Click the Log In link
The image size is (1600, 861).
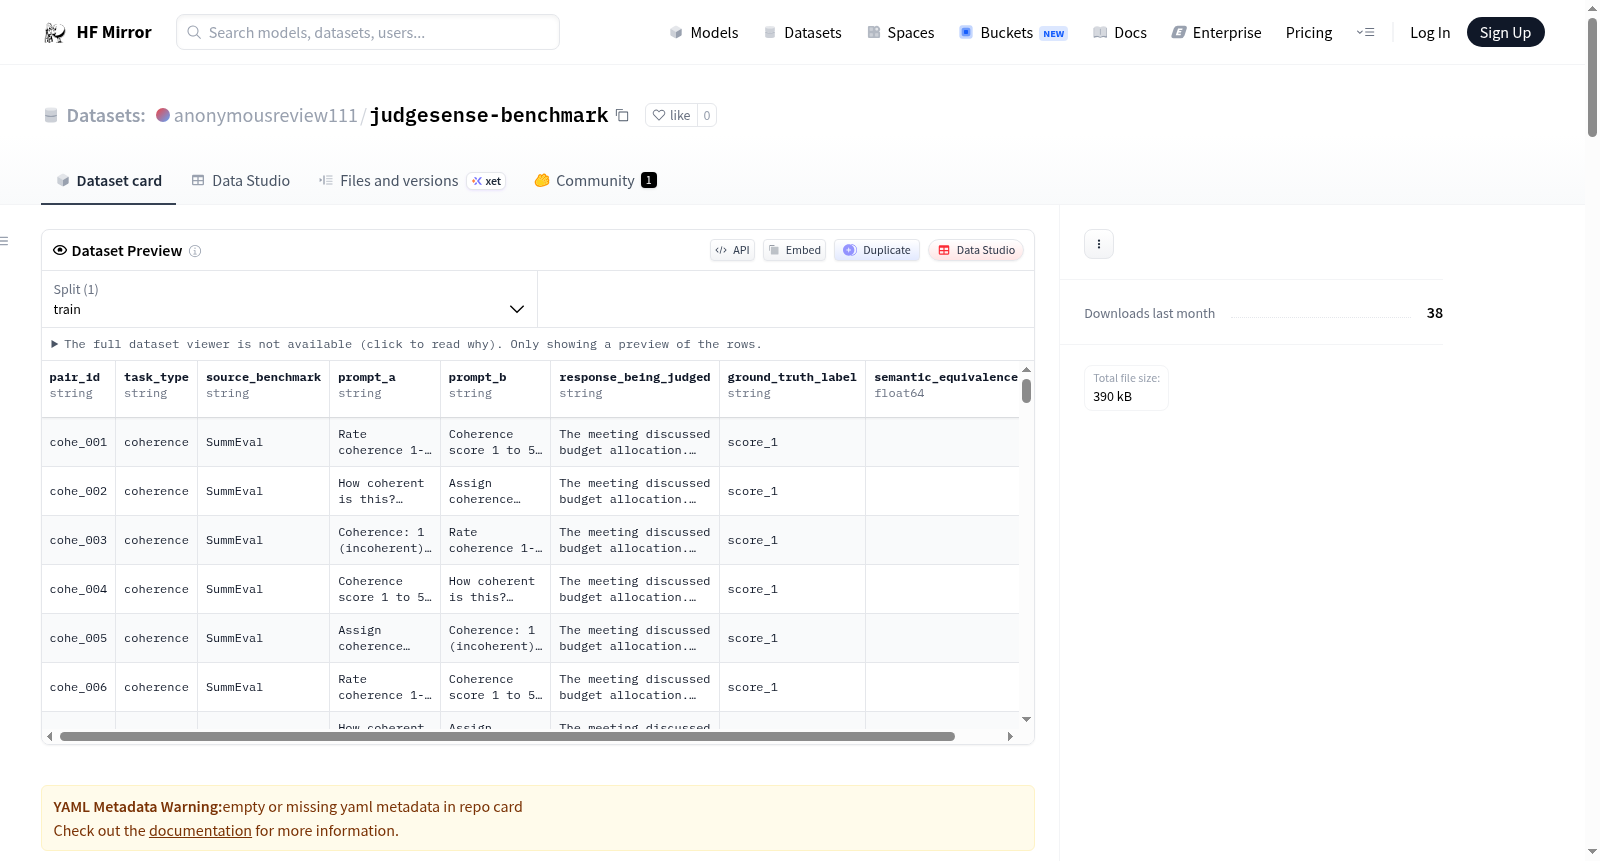click(x=1430, y=32)
